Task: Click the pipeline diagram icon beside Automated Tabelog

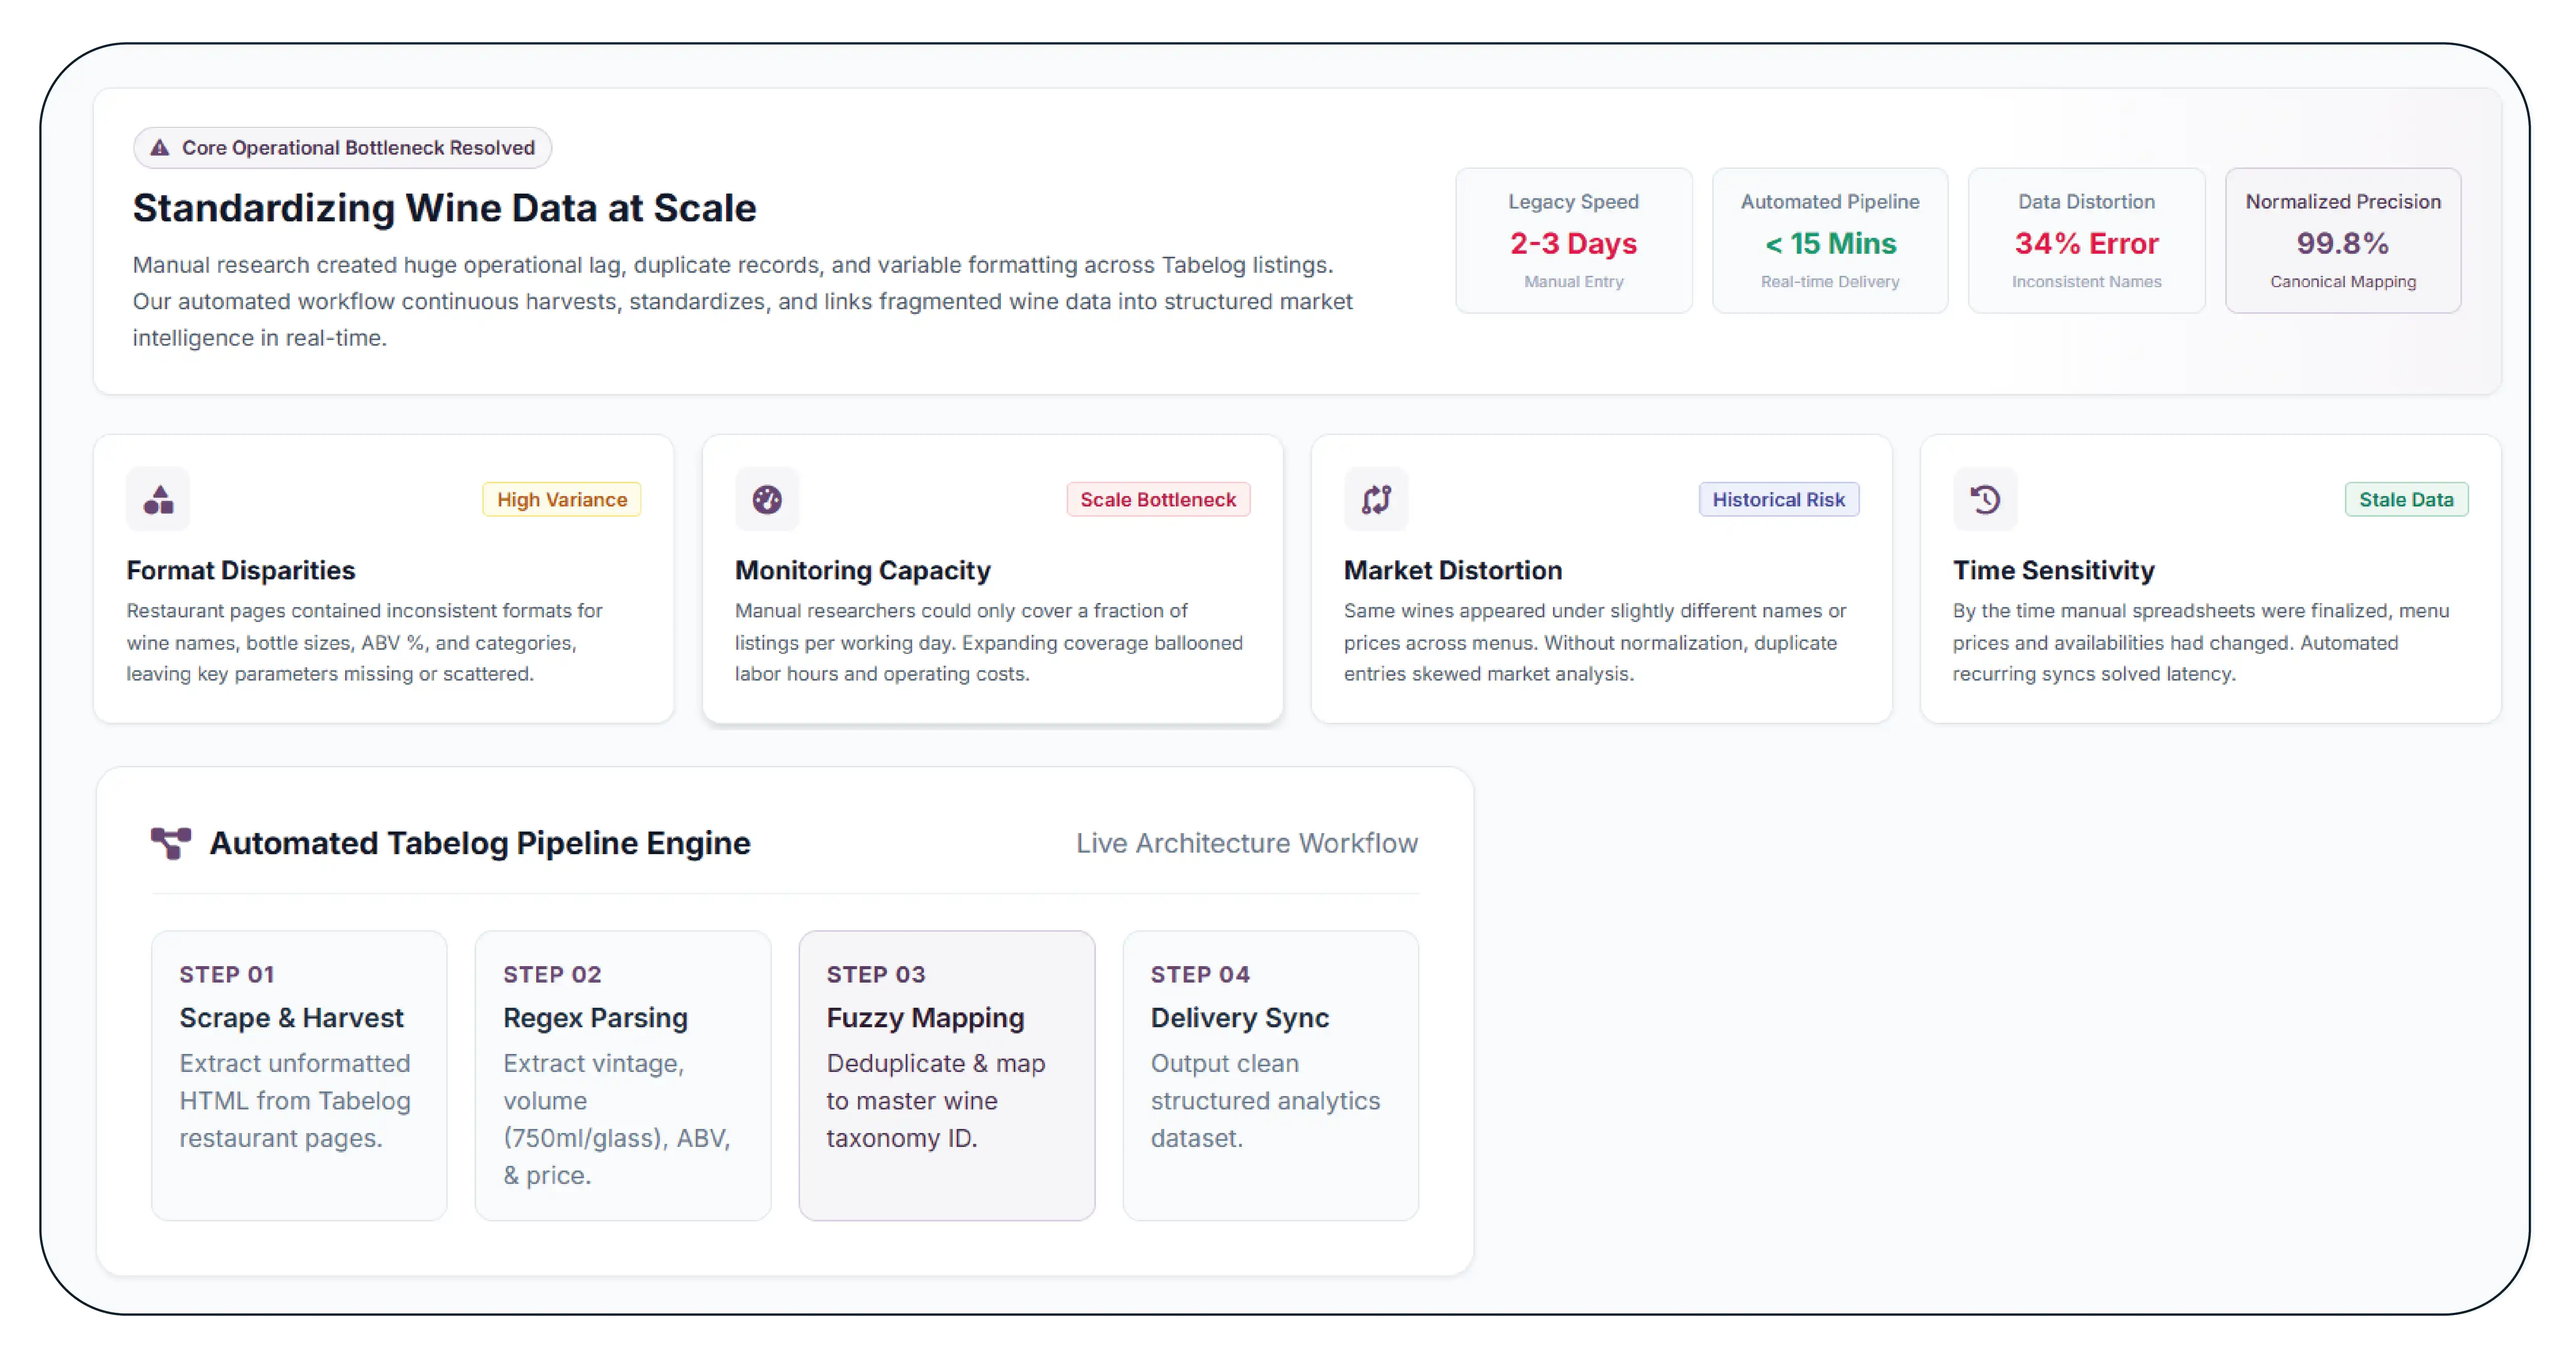Action: coord(171,843)
